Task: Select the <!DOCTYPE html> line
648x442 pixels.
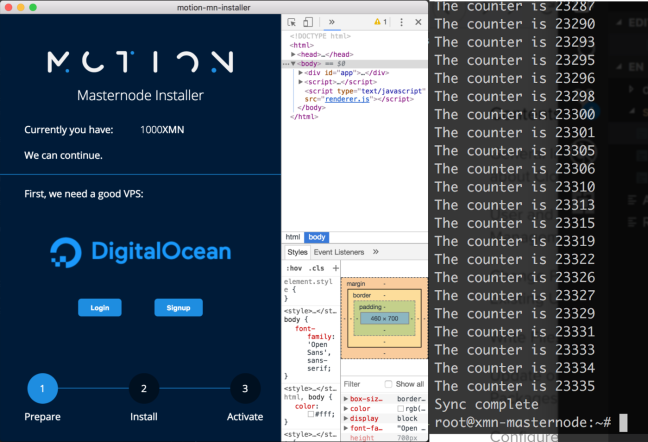Action: click(320, 36)
